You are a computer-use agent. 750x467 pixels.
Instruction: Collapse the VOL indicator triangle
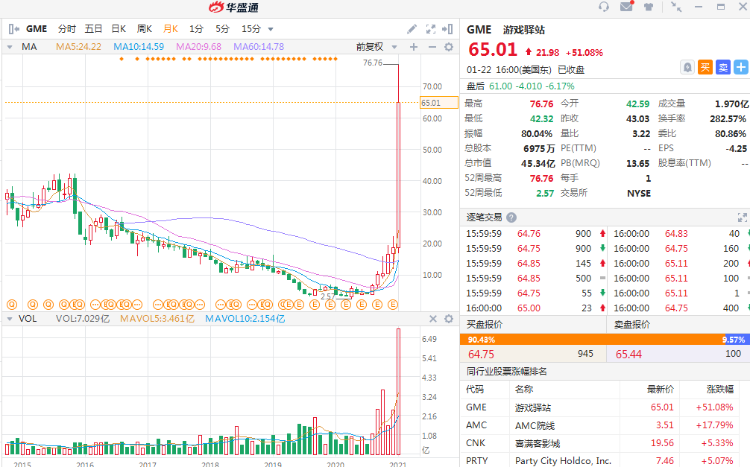[10, 319]
